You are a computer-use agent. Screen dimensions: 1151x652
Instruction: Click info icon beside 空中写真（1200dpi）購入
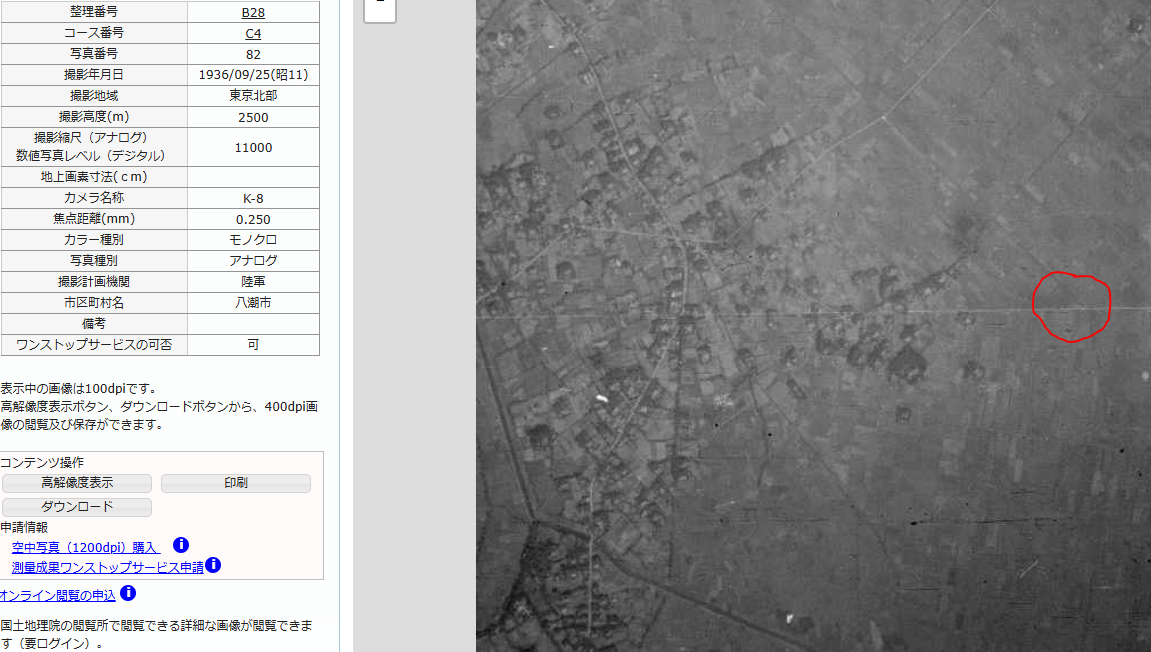point(181,545)
